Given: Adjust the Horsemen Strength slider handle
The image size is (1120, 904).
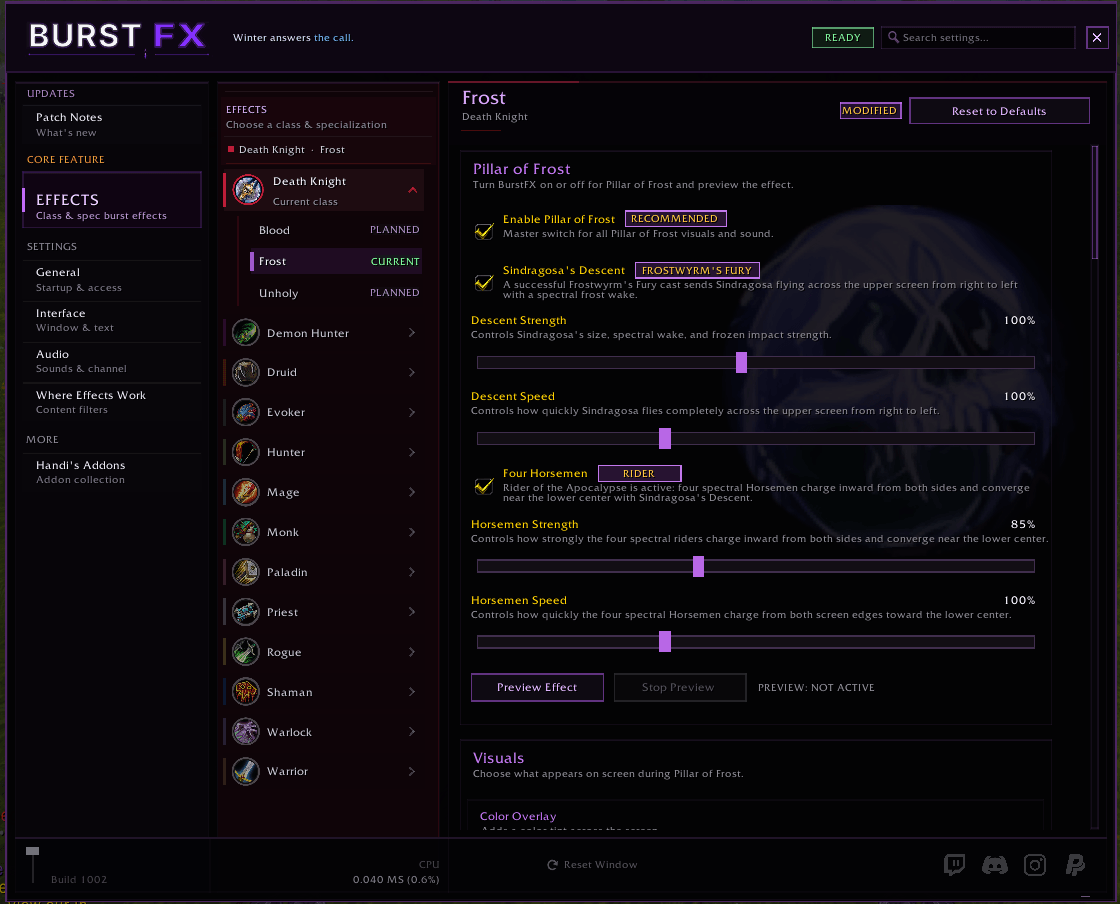Looking at the screenshot, I should (x=699, y=566).
